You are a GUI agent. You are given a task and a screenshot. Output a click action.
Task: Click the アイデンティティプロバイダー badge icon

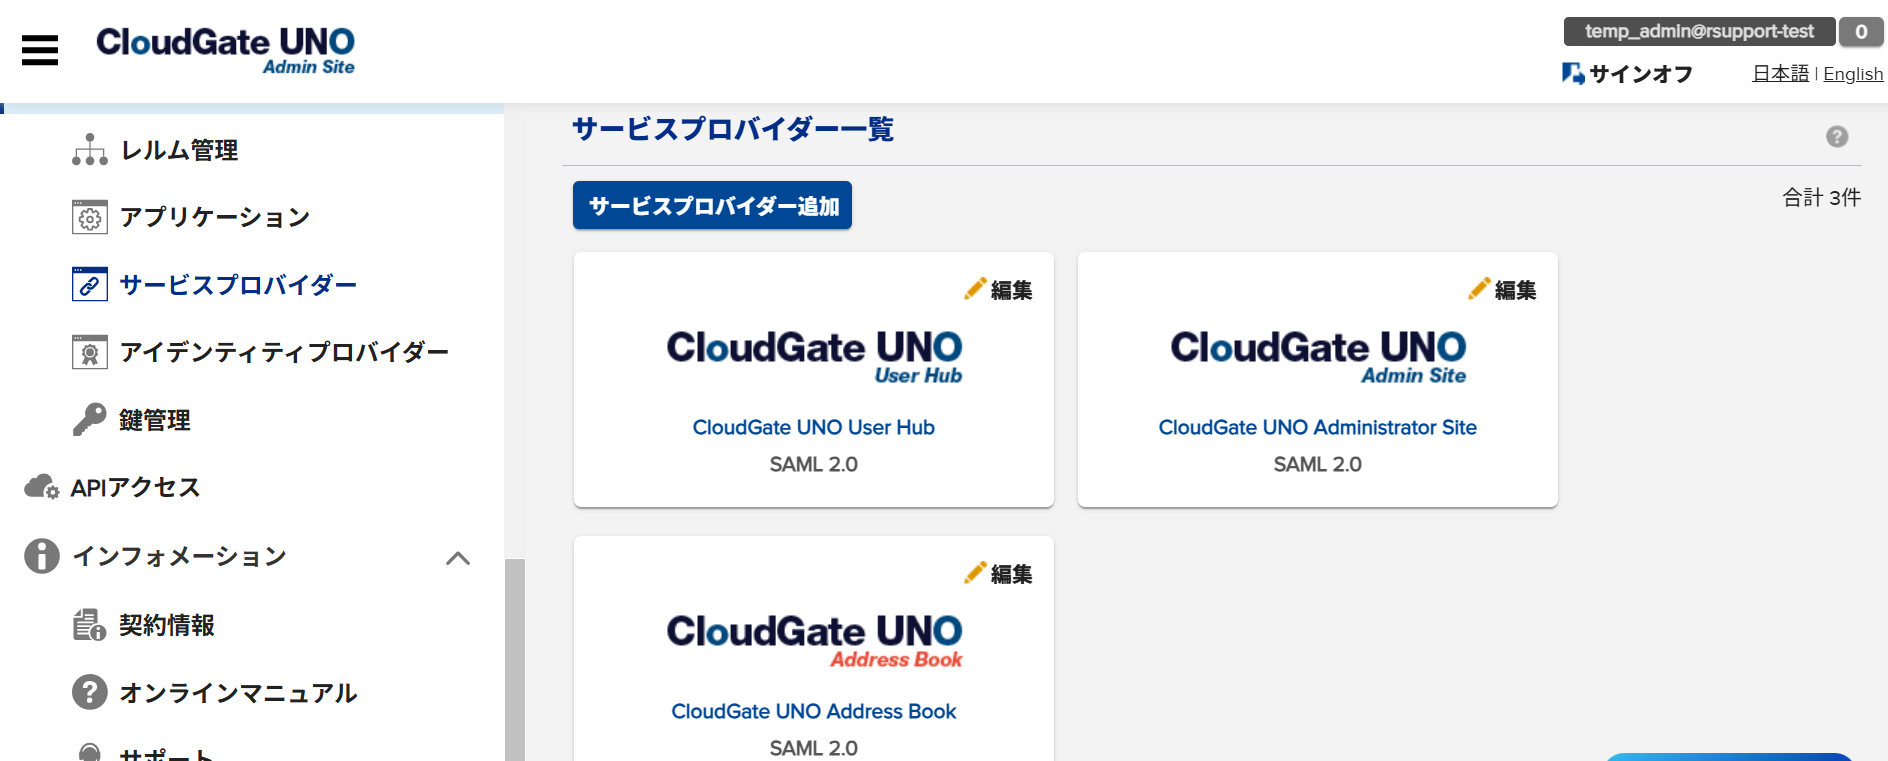click(90, 352)
